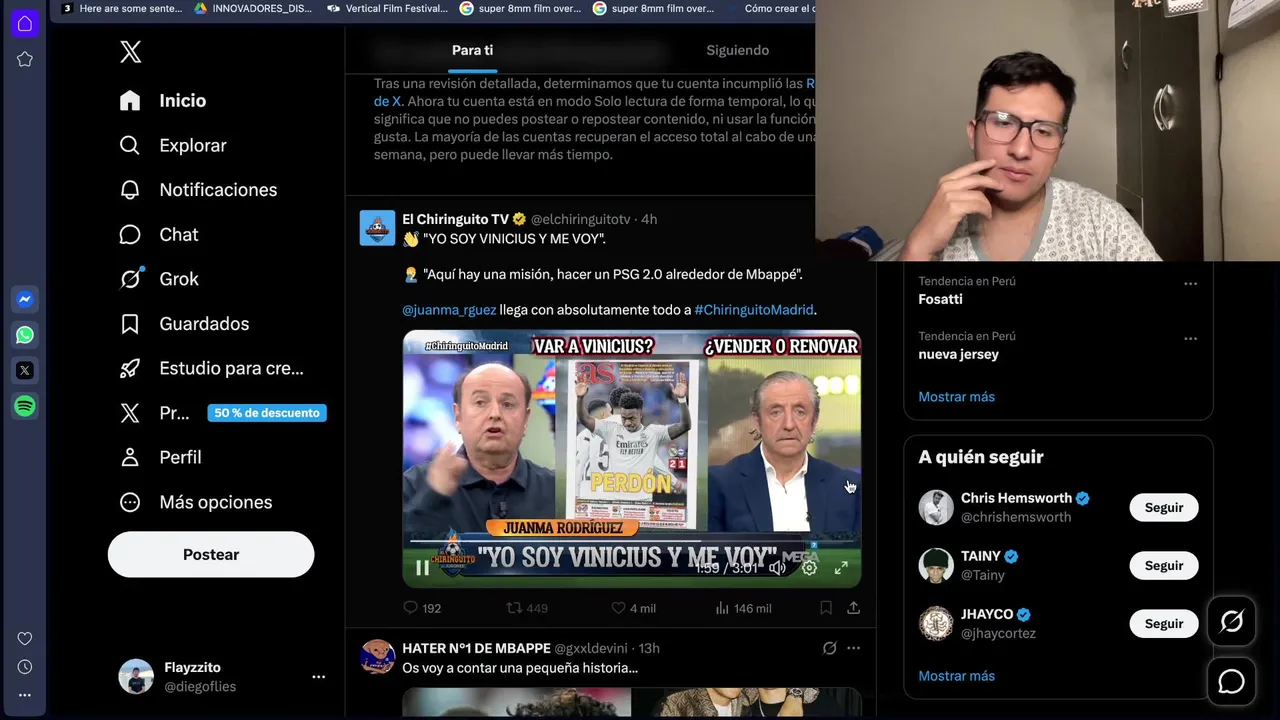Open Flayzzito account avatar
Viewport: 1280px width, 720px height.
click(x=136, y=677)
